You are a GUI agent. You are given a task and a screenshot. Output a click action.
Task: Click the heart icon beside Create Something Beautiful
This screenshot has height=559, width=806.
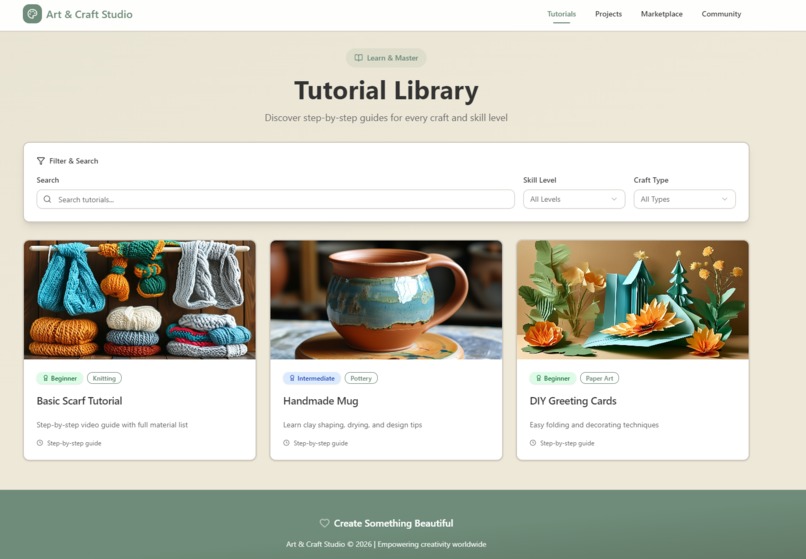pyautogui.click(x=324, y=523)
